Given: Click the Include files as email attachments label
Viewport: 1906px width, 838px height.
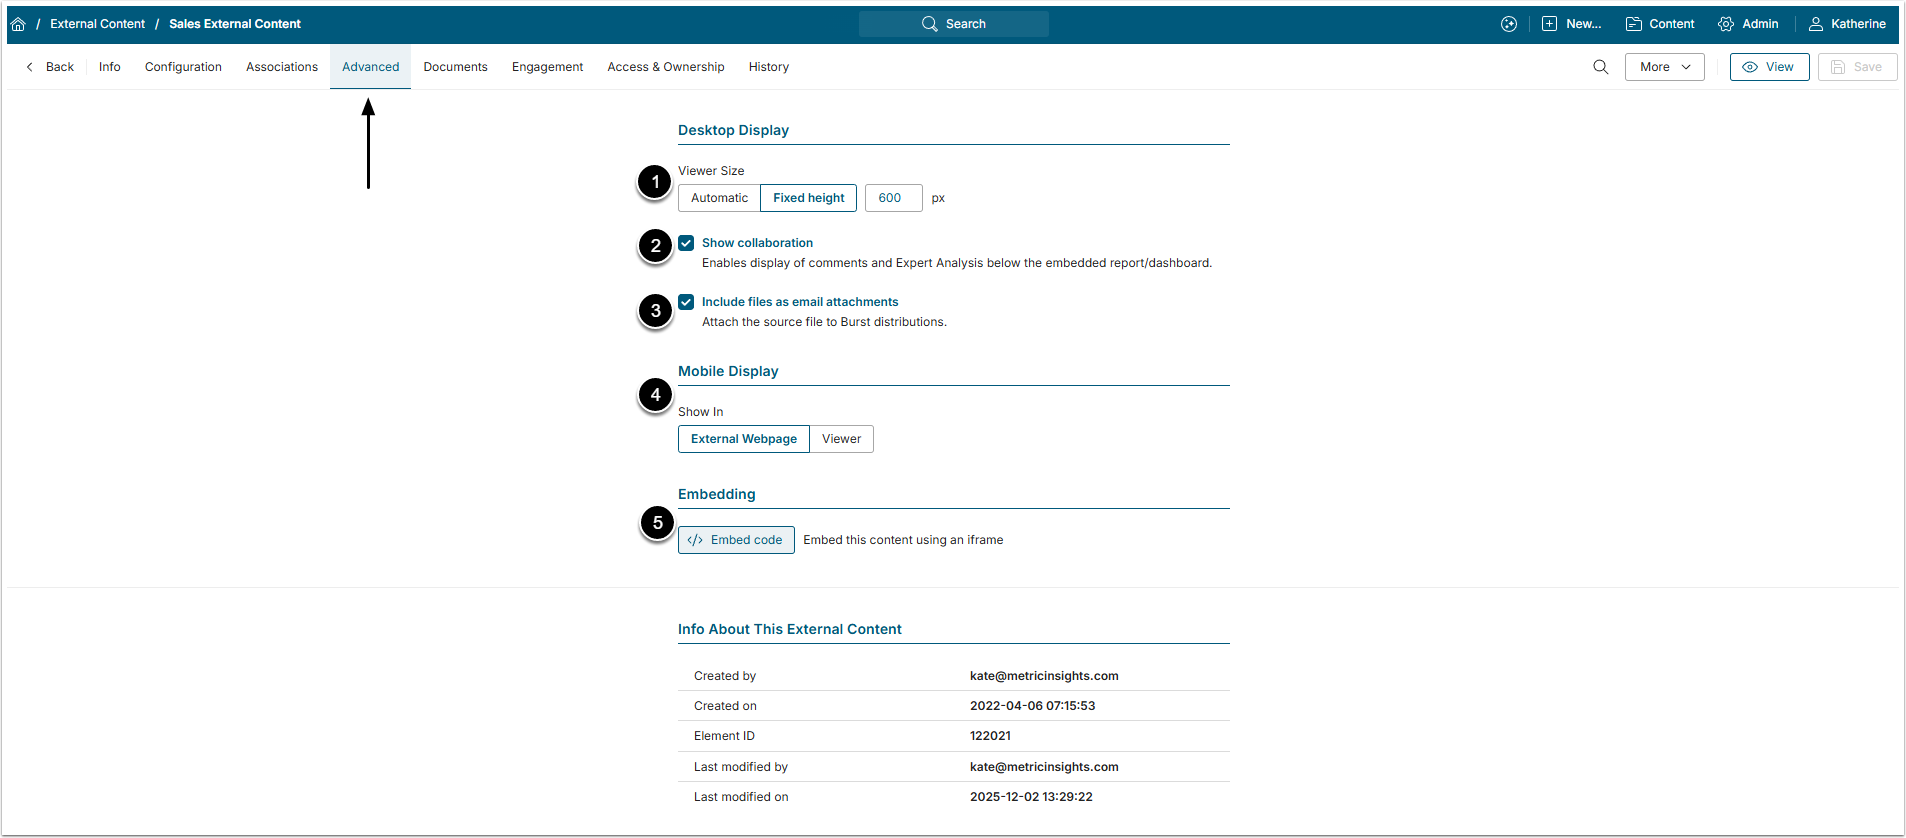Looking at the screenshot, I should tap(800, 302).
